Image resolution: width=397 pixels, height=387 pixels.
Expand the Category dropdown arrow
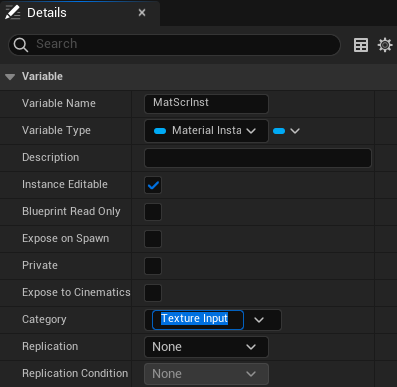259,320
